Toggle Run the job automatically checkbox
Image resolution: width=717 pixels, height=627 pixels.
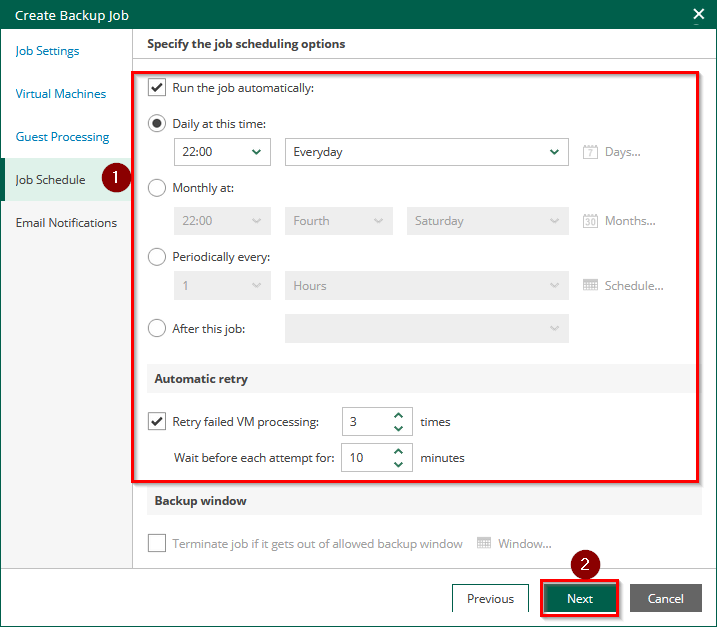tap(157, 87)
